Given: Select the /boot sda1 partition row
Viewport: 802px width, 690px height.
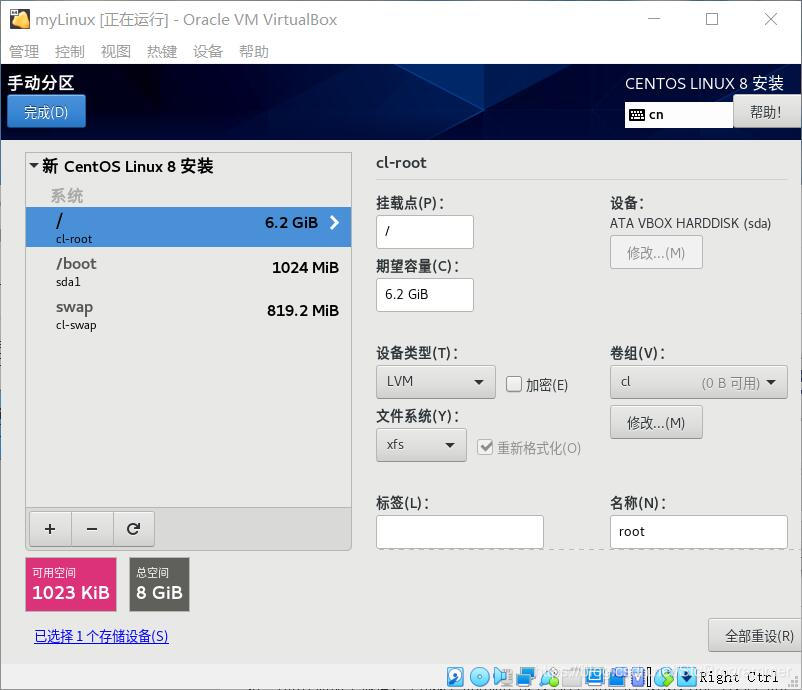Looking at the screenshot, I should point(188,272).
